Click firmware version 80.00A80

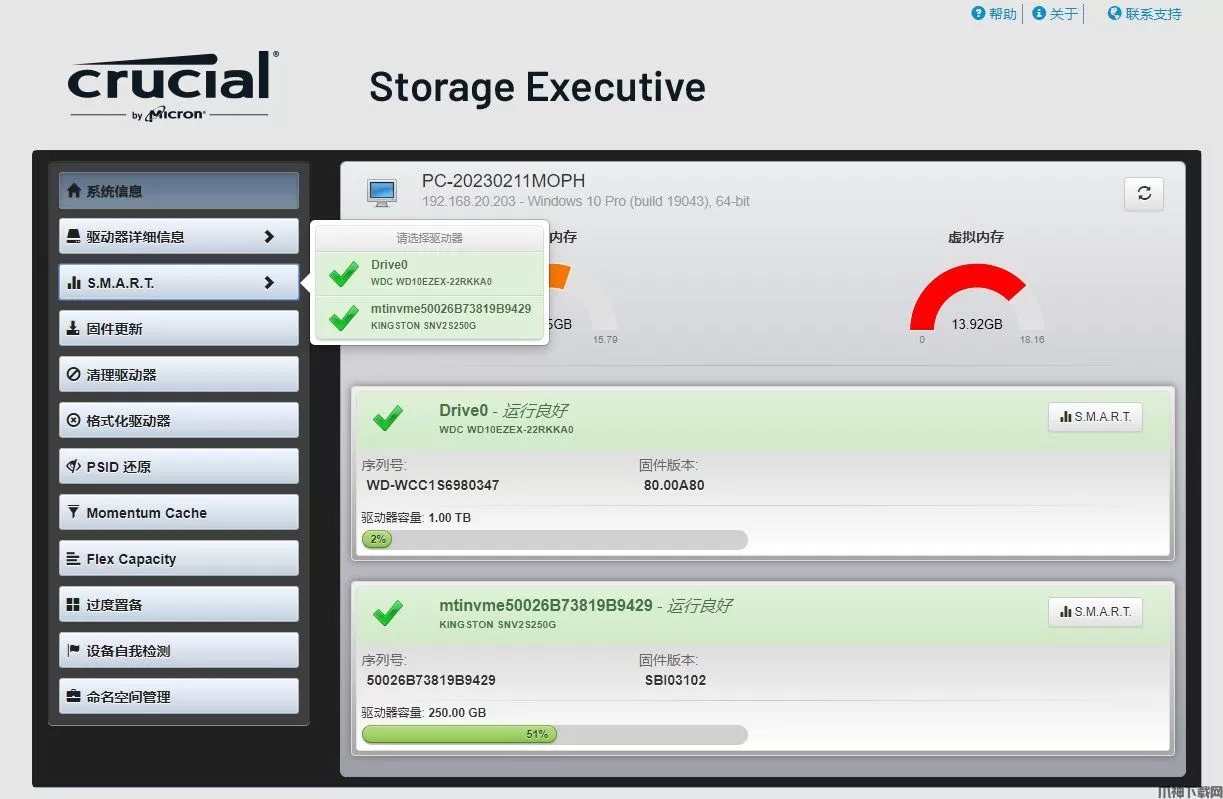click(674, 485)
